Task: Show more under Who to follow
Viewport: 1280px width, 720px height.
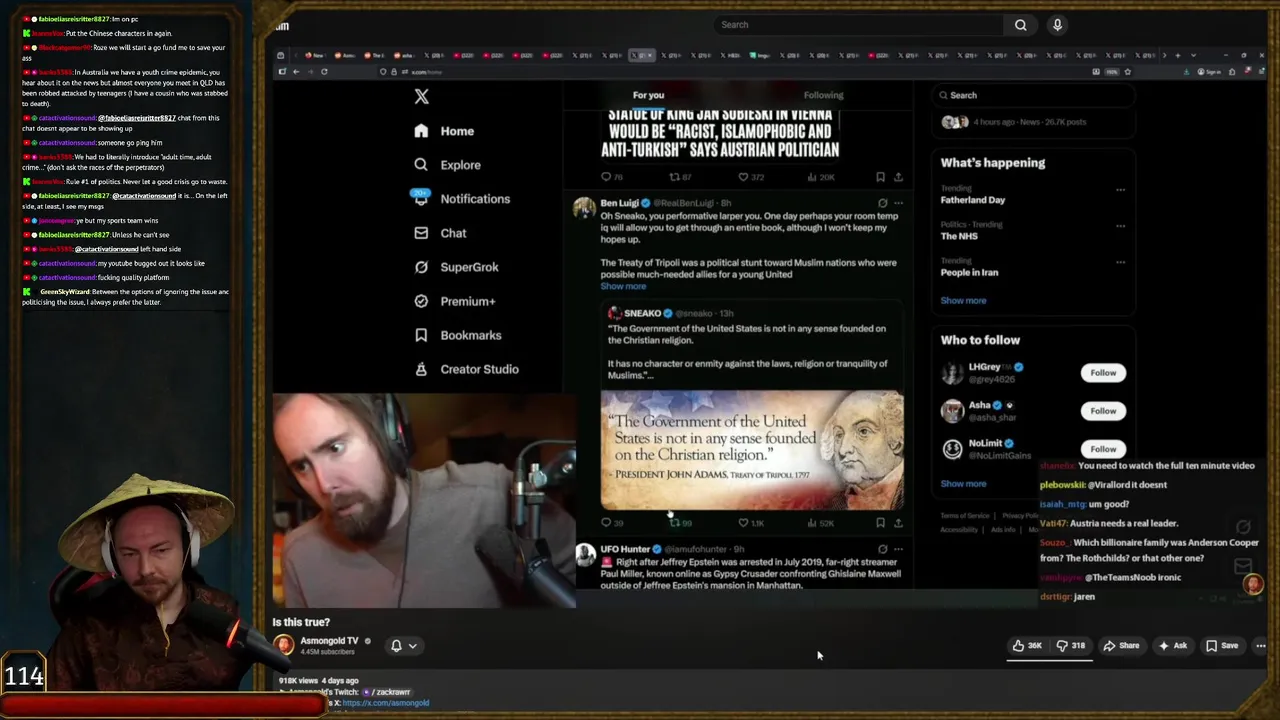Action: 963,483
